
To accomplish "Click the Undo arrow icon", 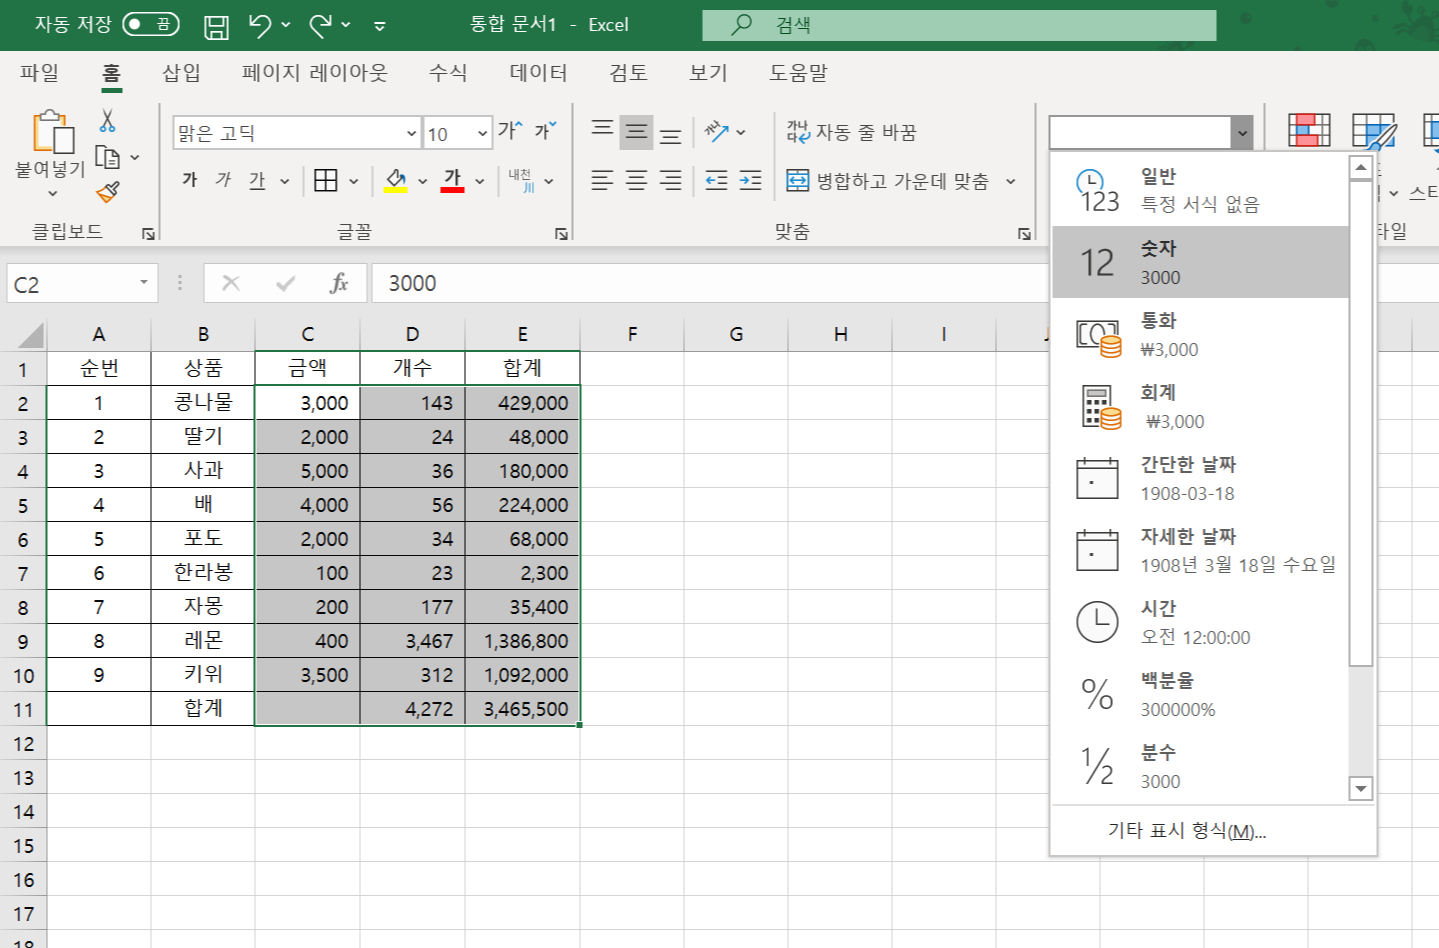I will pos(260,25).
